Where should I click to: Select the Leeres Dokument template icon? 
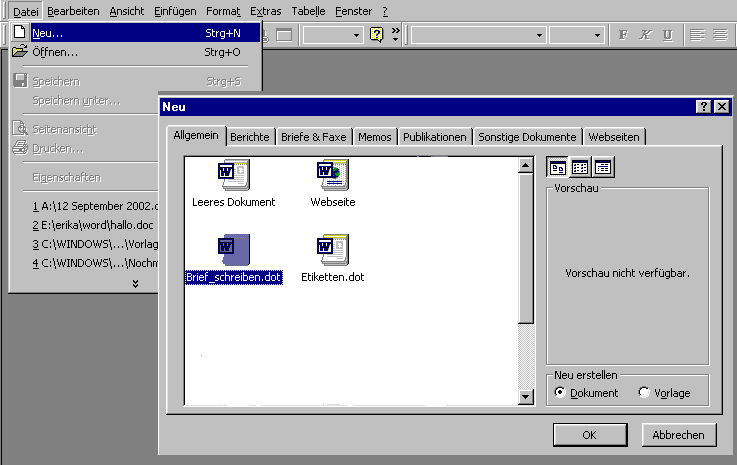click(233, 177)
